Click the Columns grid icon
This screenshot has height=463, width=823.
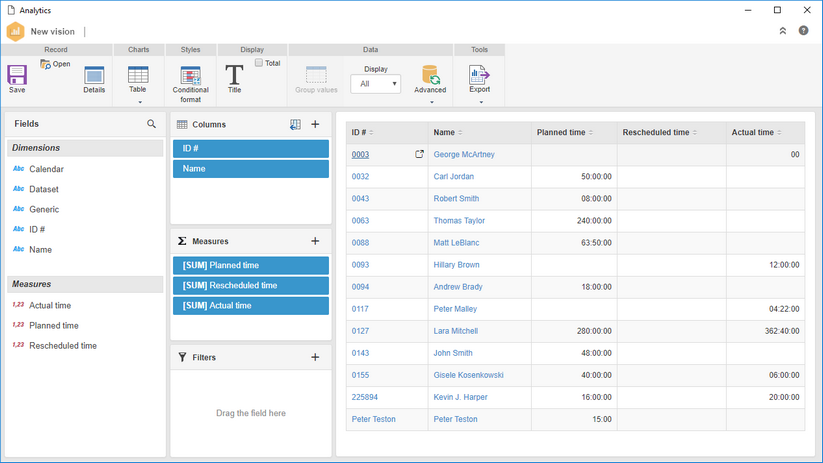click(x=182, y=124)
